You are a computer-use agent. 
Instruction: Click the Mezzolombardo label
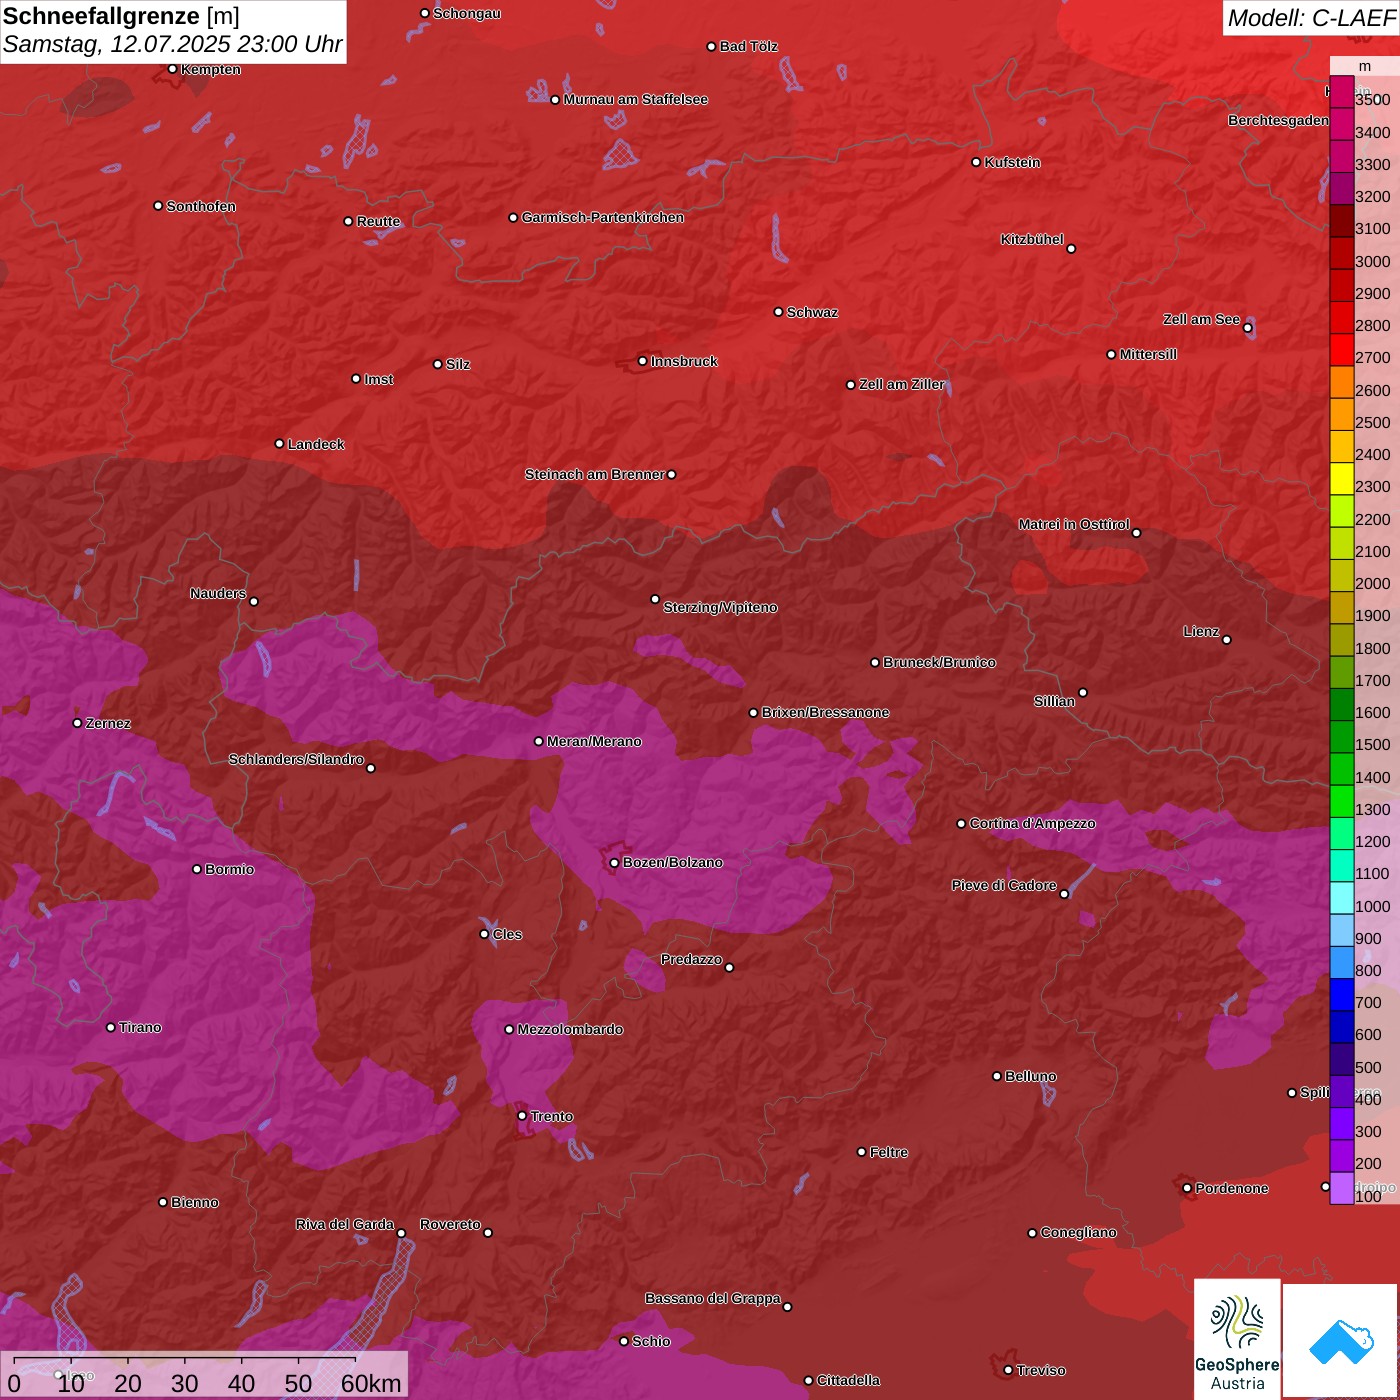570,1029
